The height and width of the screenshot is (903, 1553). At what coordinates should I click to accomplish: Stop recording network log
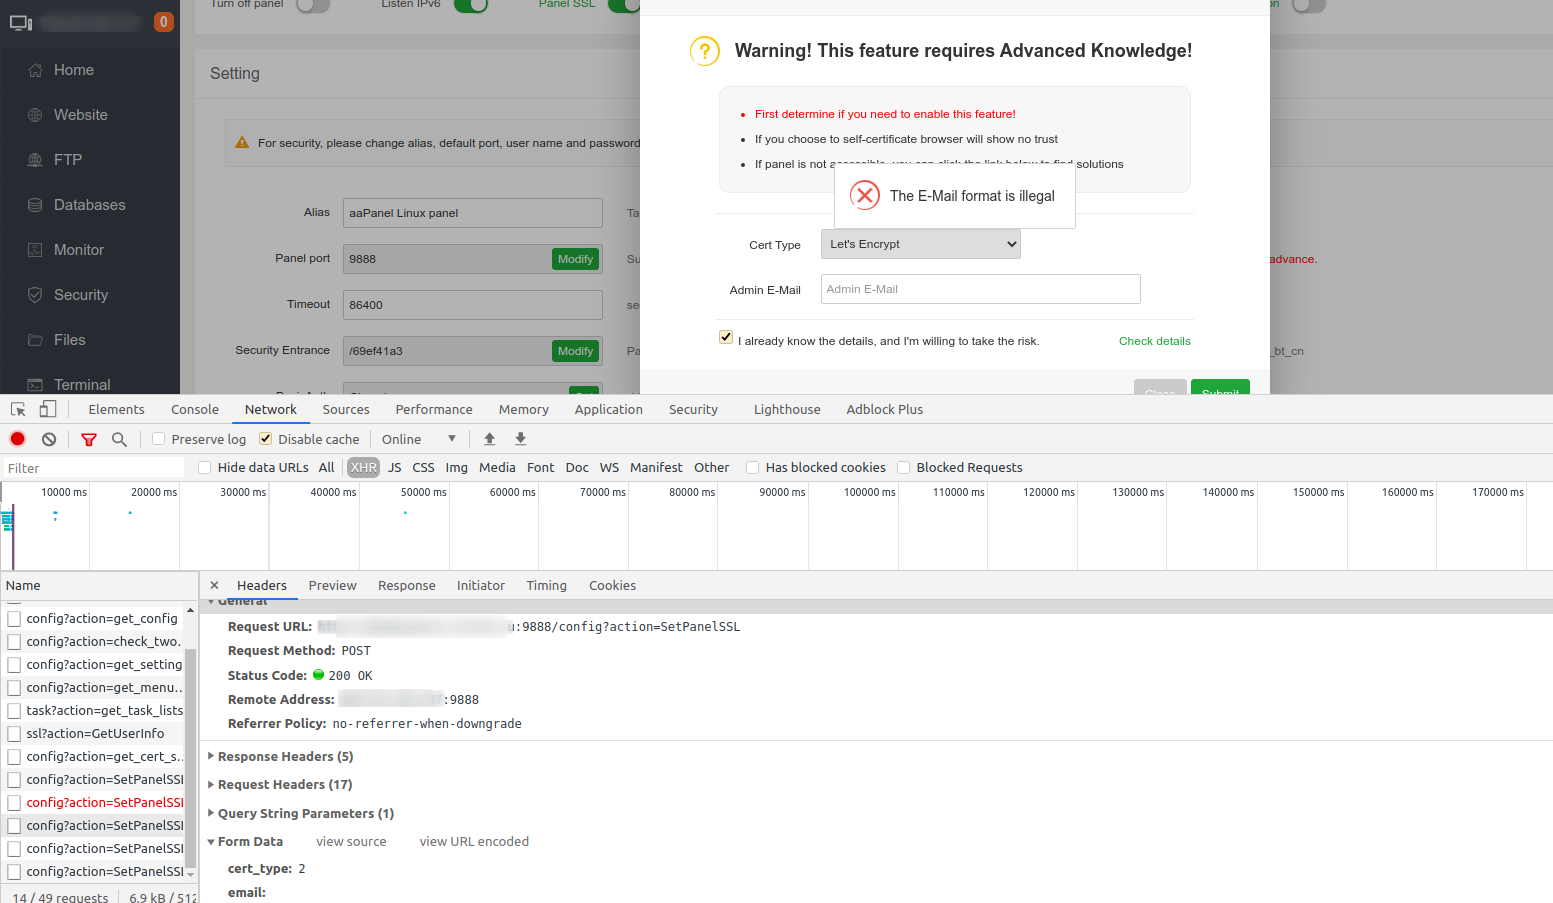click(18, 439)
